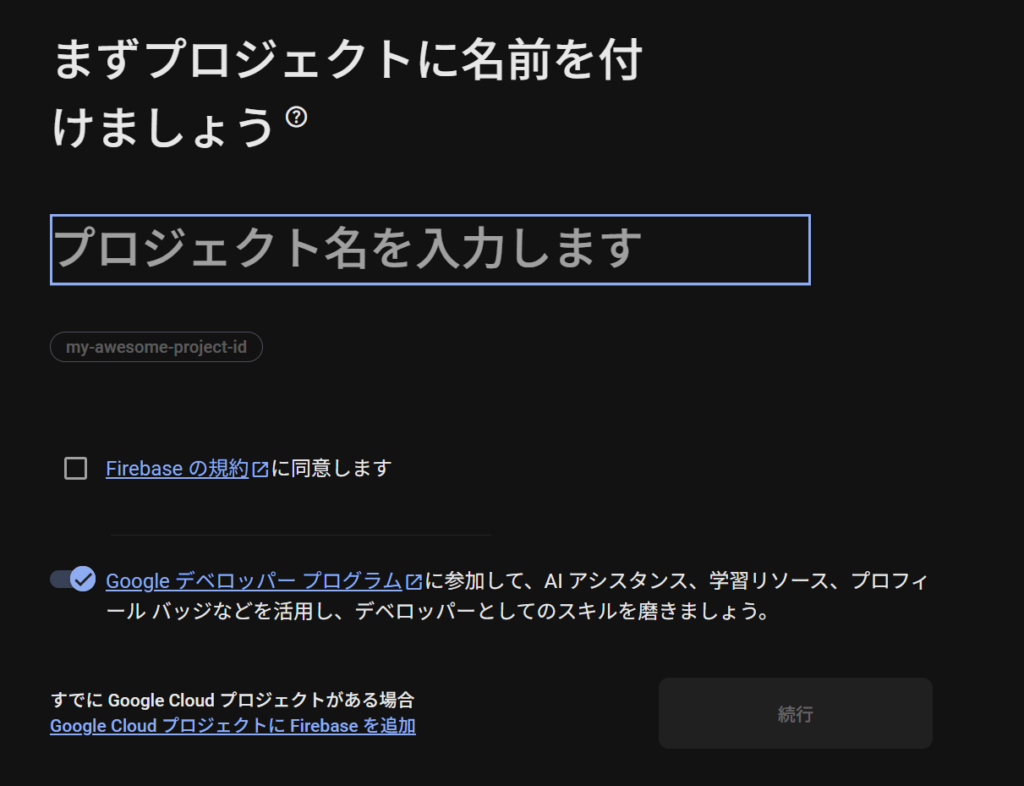Click the に同意します checkbox label

coord(331,468)
